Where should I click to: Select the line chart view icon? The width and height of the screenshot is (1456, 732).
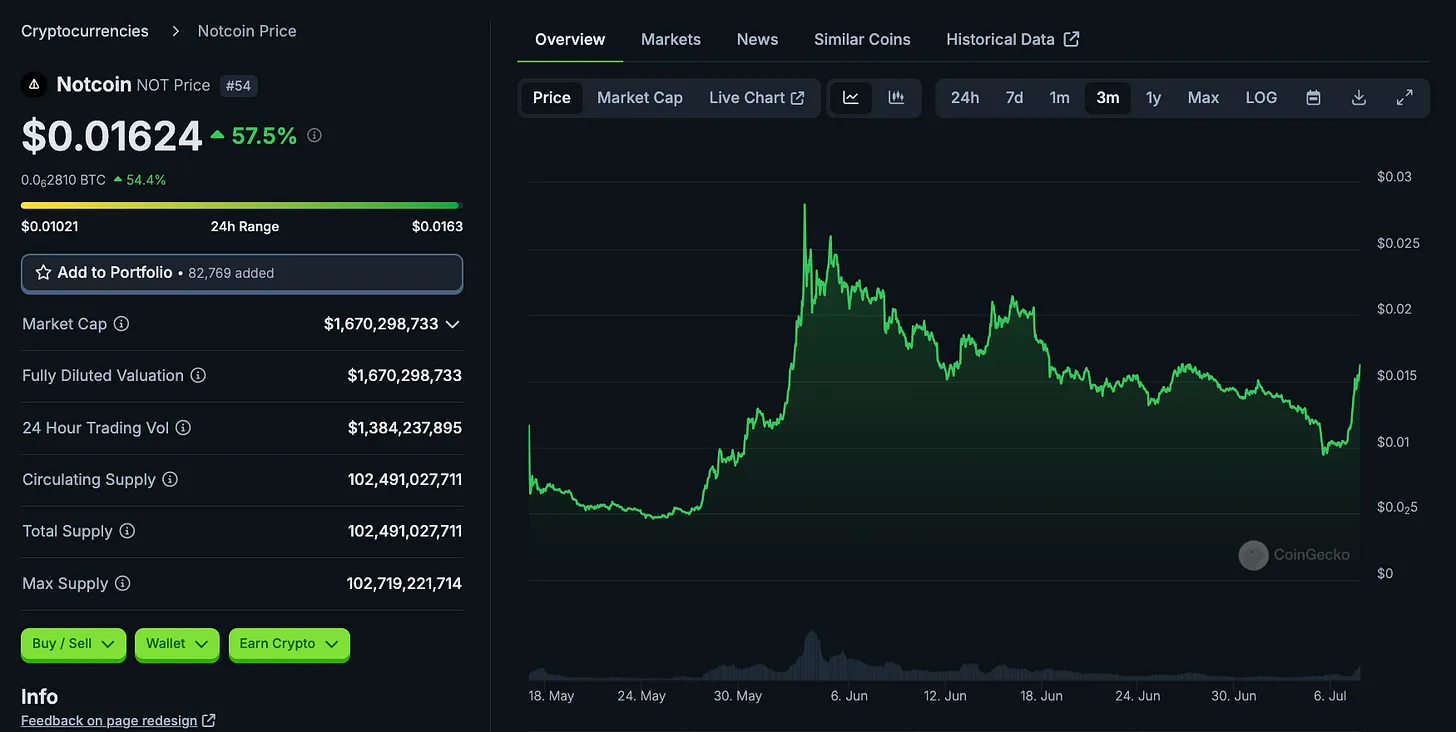(x=851, y=98)
